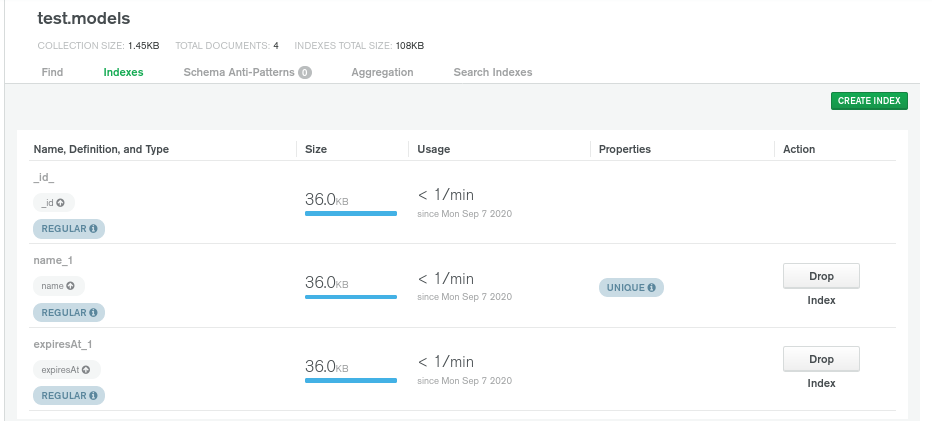Go to the Aggregation tab

[x=382, y=72]
